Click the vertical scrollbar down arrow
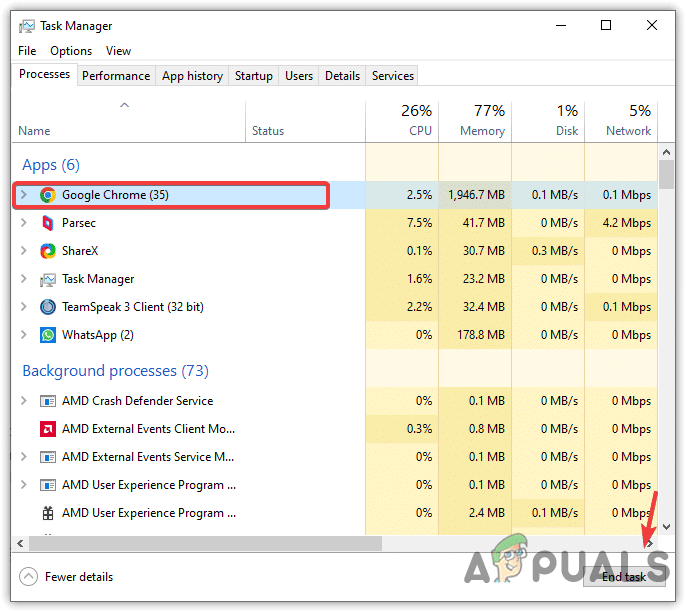The width and height of the screenshot is (686, 612). 666,527
